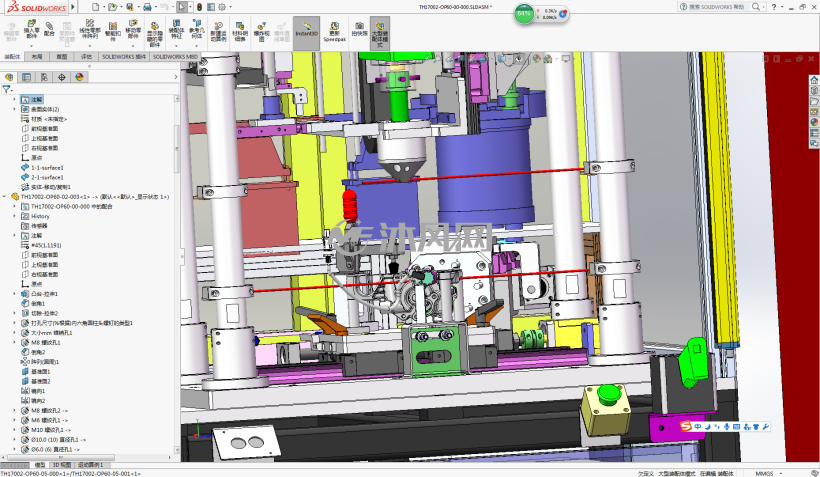Open Linear Component Pattern dropdown arrow
This screenshot has width=820, height=477.
point(90,46)
